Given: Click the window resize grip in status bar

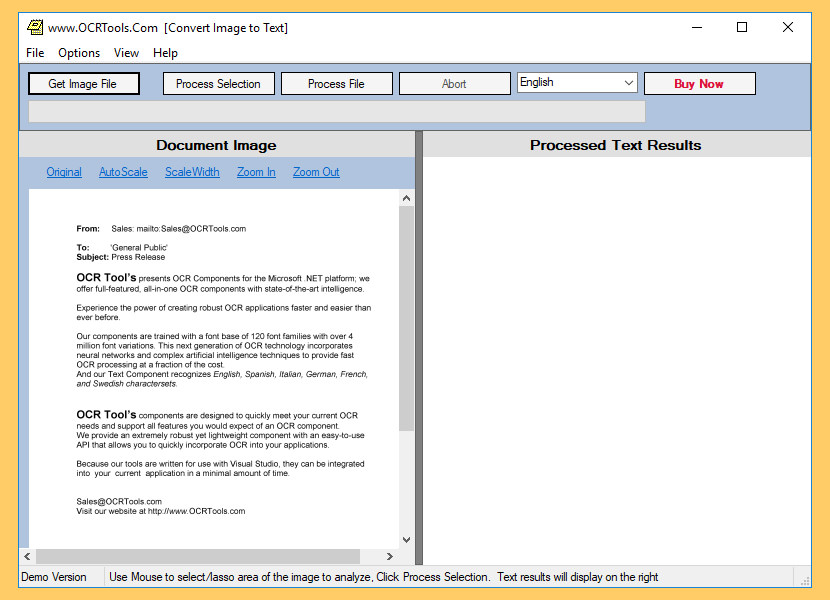Looking at the screenshot, I should pyautogui.click(x=805, y=580).
